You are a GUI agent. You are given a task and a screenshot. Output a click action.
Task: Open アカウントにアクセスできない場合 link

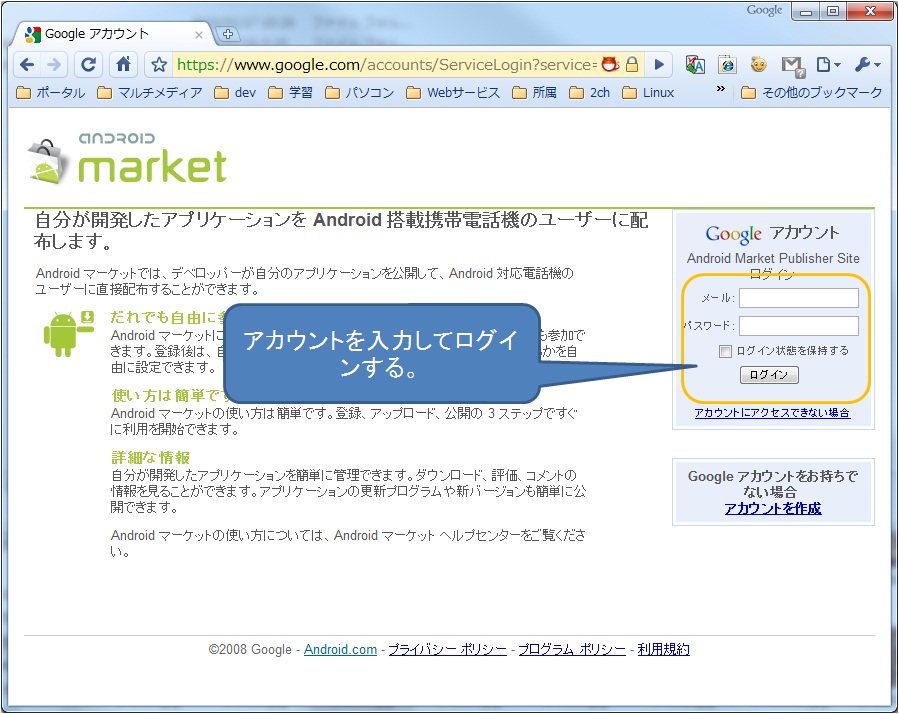click(x=772, y=413)
